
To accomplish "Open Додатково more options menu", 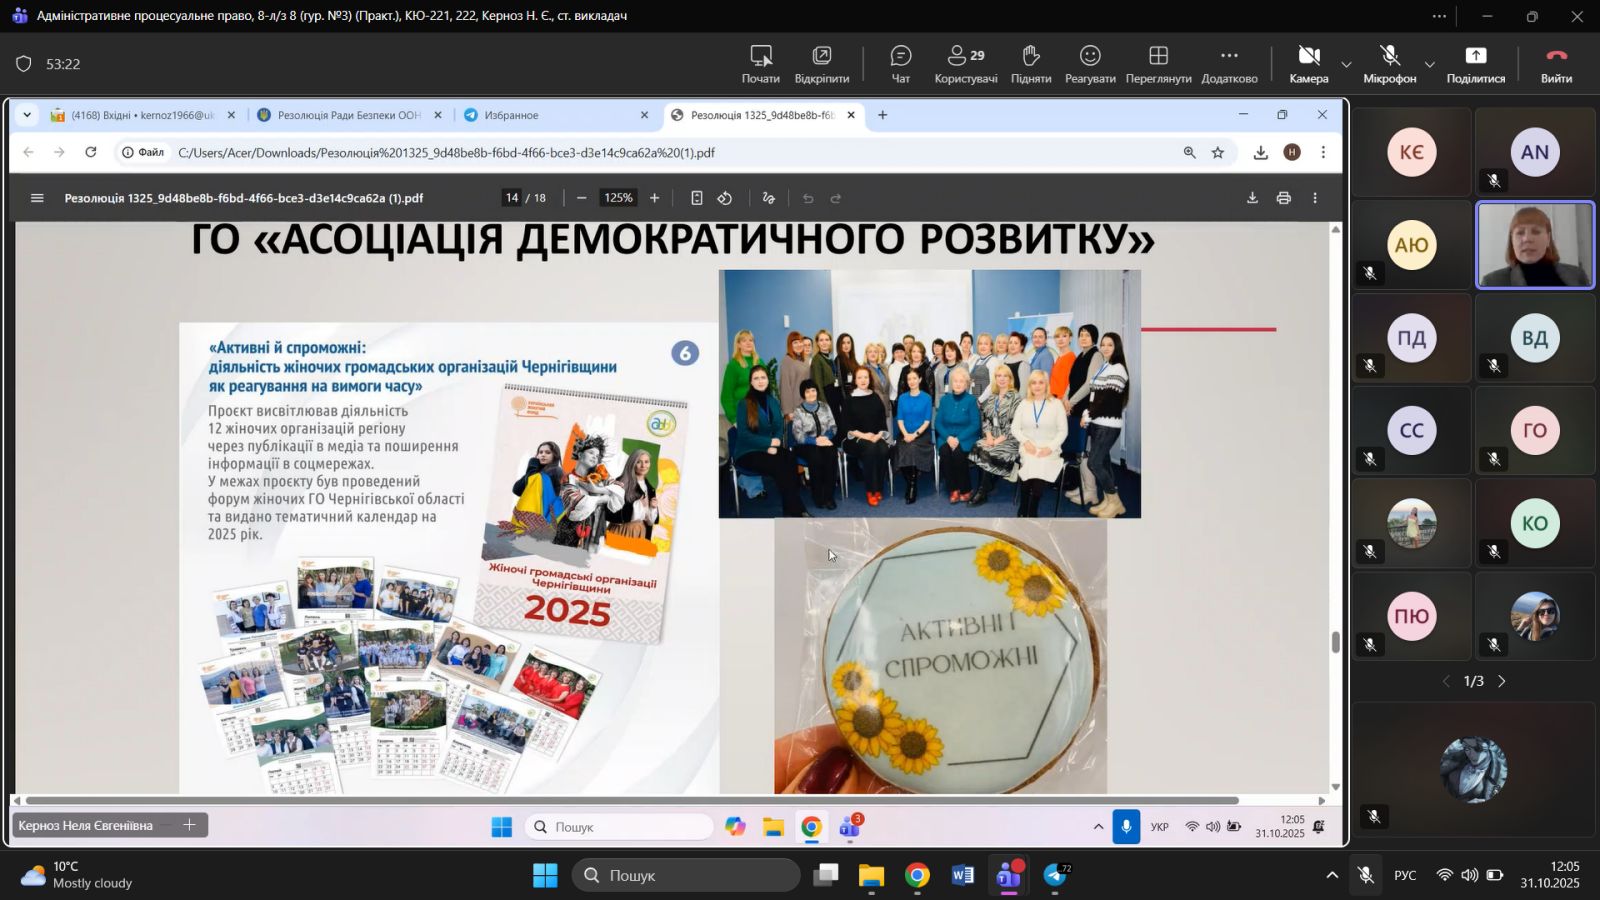I will coord(1229,63).
